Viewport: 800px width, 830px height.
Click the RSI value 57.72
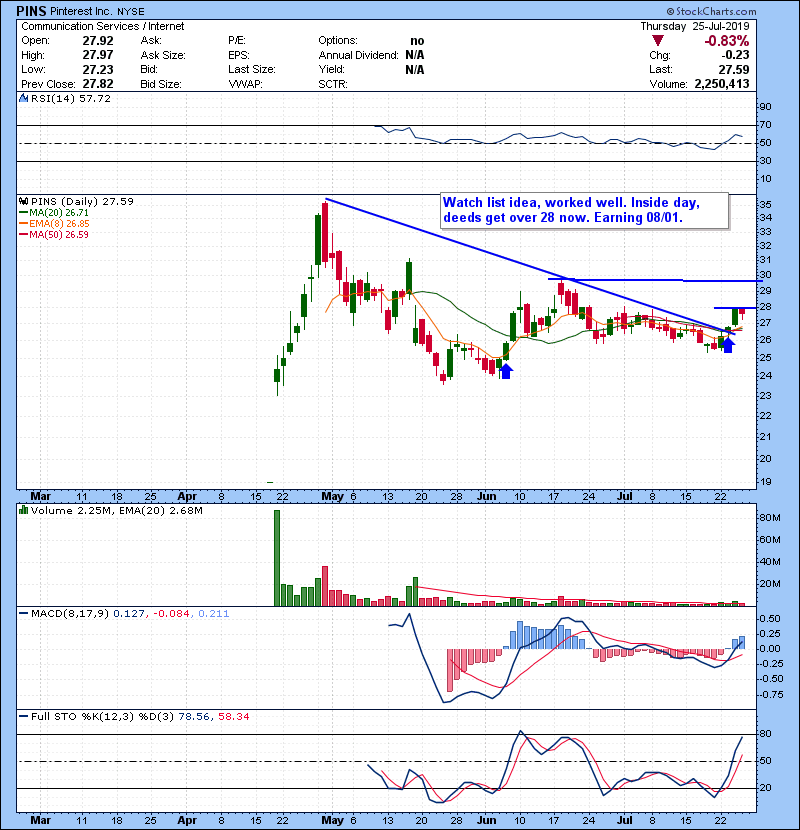94,98
